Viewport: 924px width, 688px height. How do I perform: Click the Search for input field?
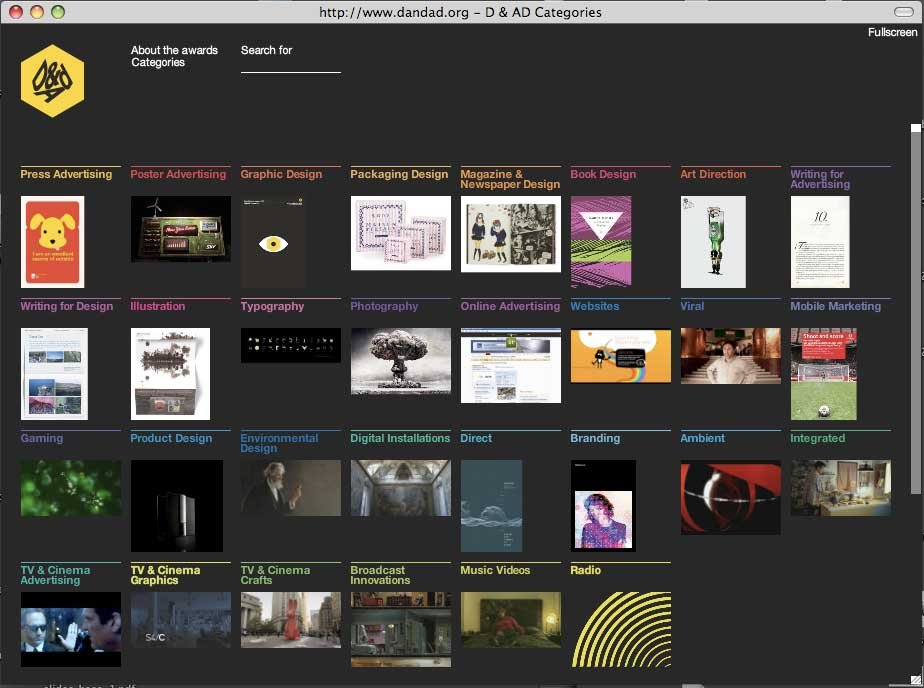(290, 64)
